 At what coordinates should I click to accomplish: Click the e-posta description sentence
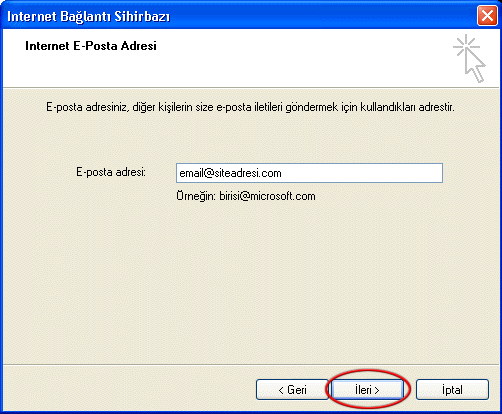click(x=250, y=107)
